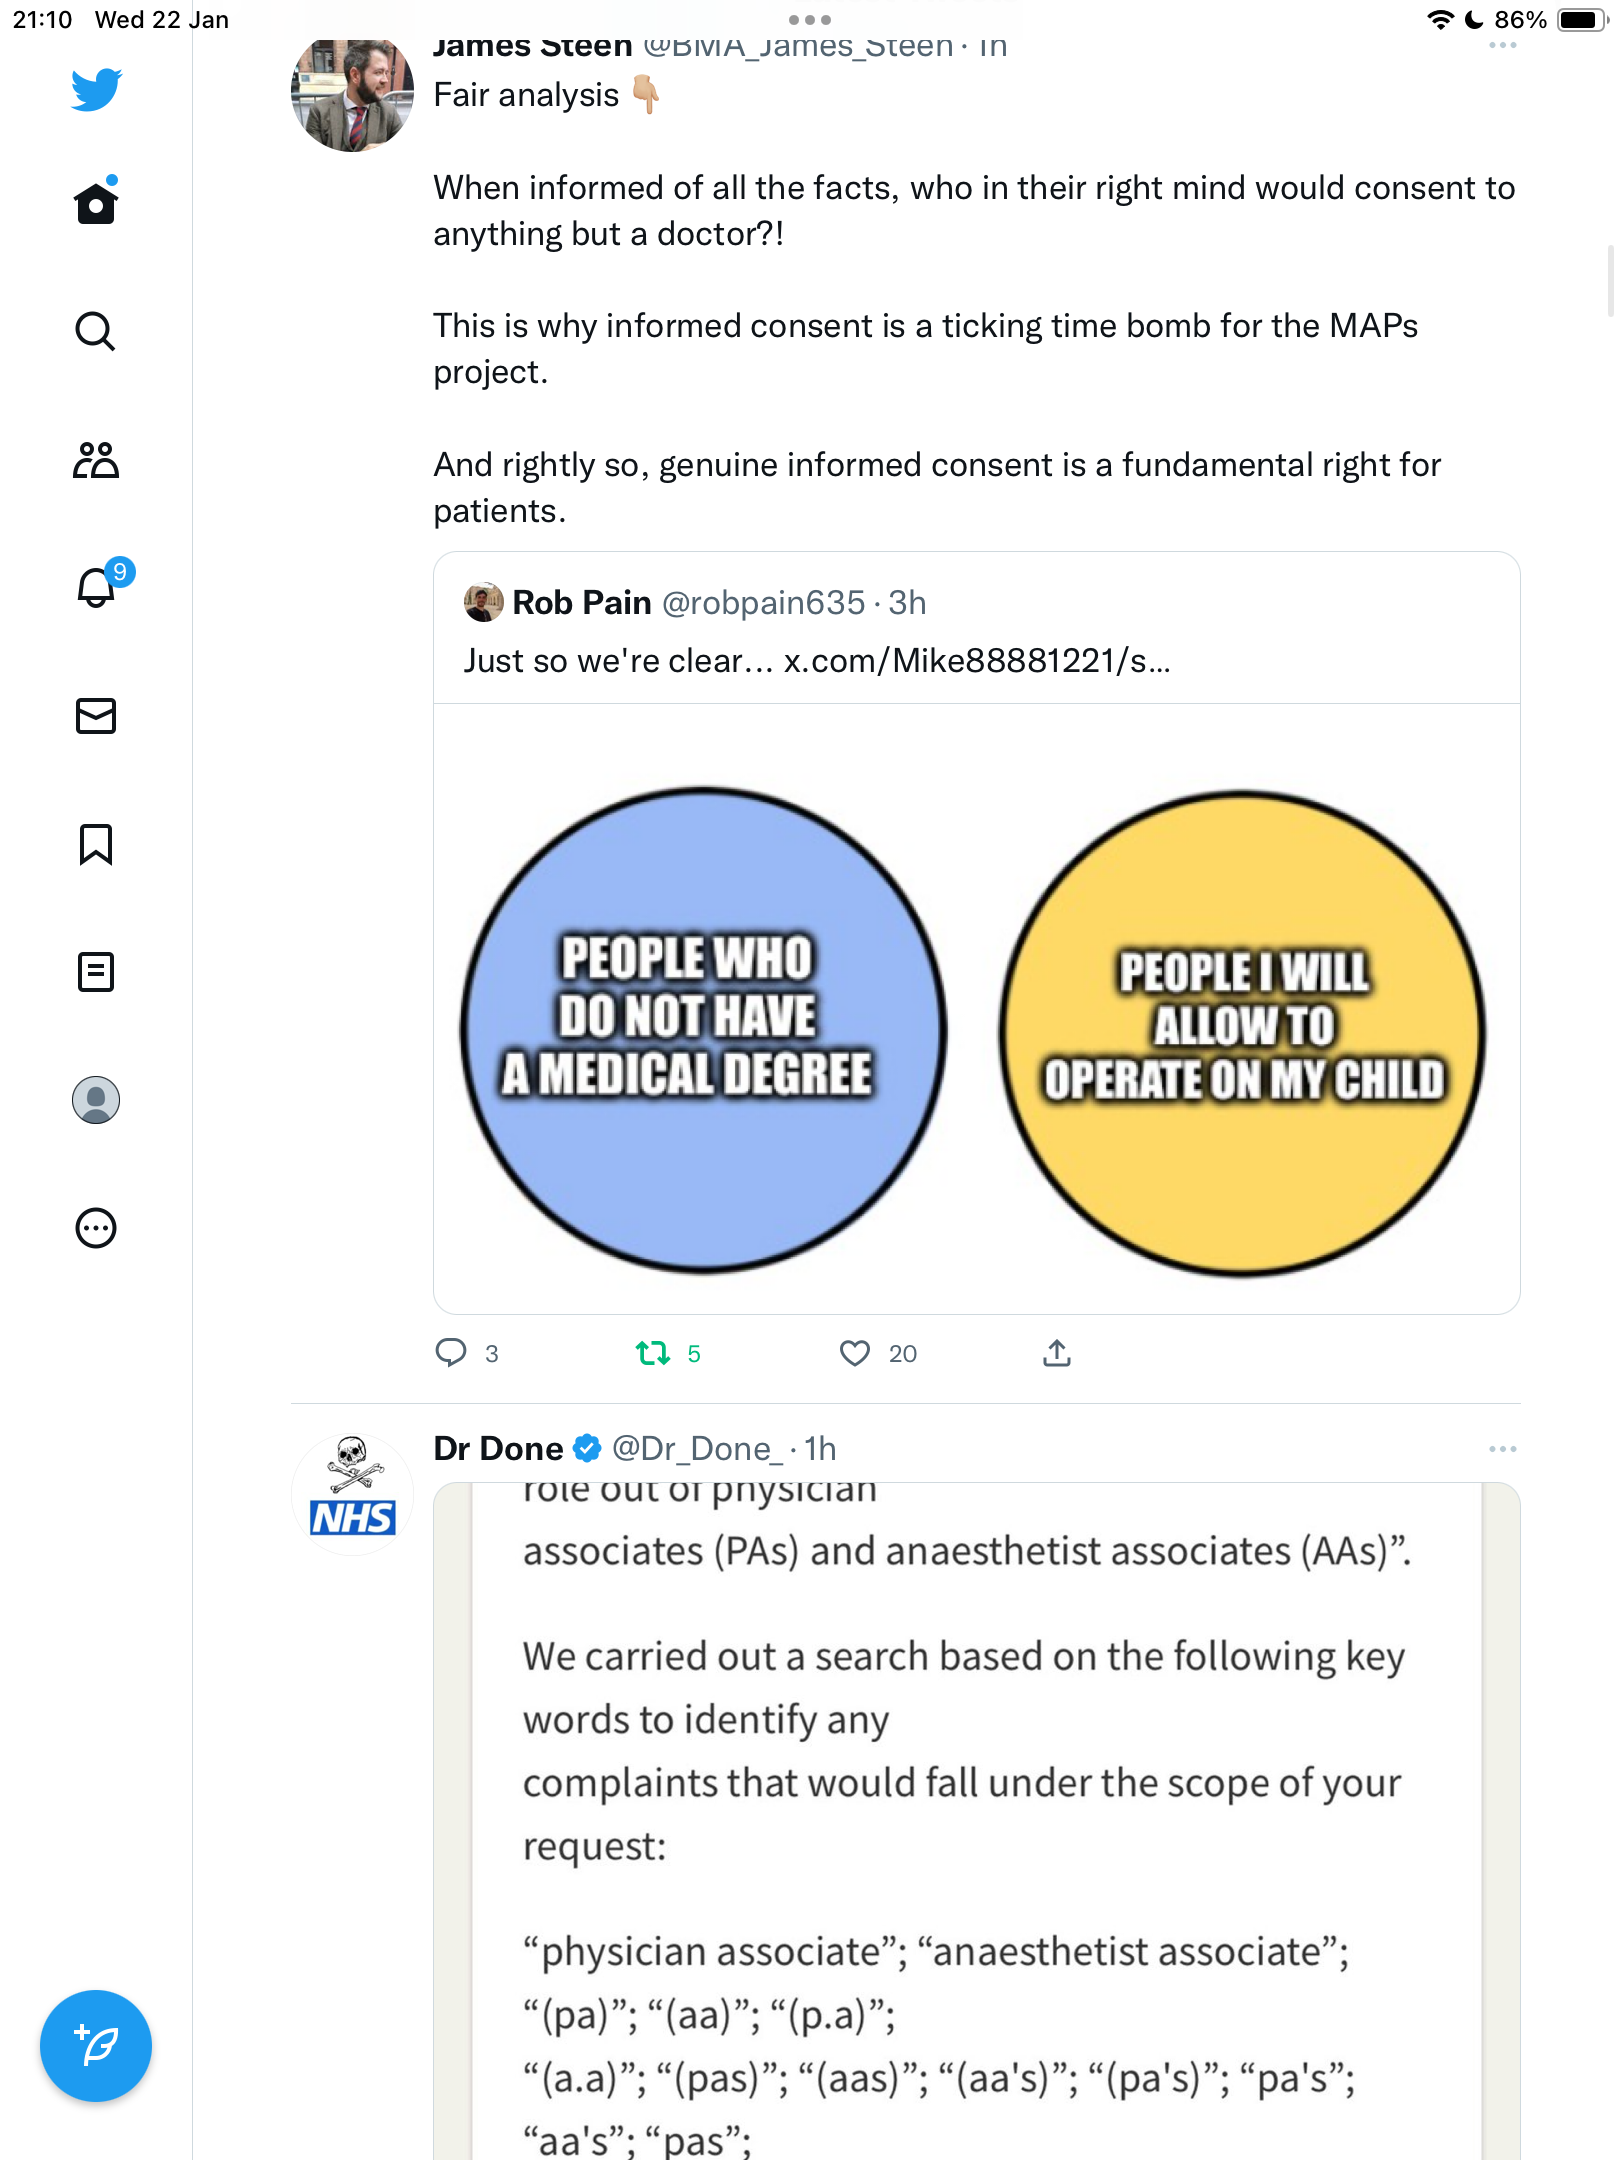Open the Bookmarks icon
Viewport: 1620px width, 2160px height.
pyautogui.click(x=96, y=844)
